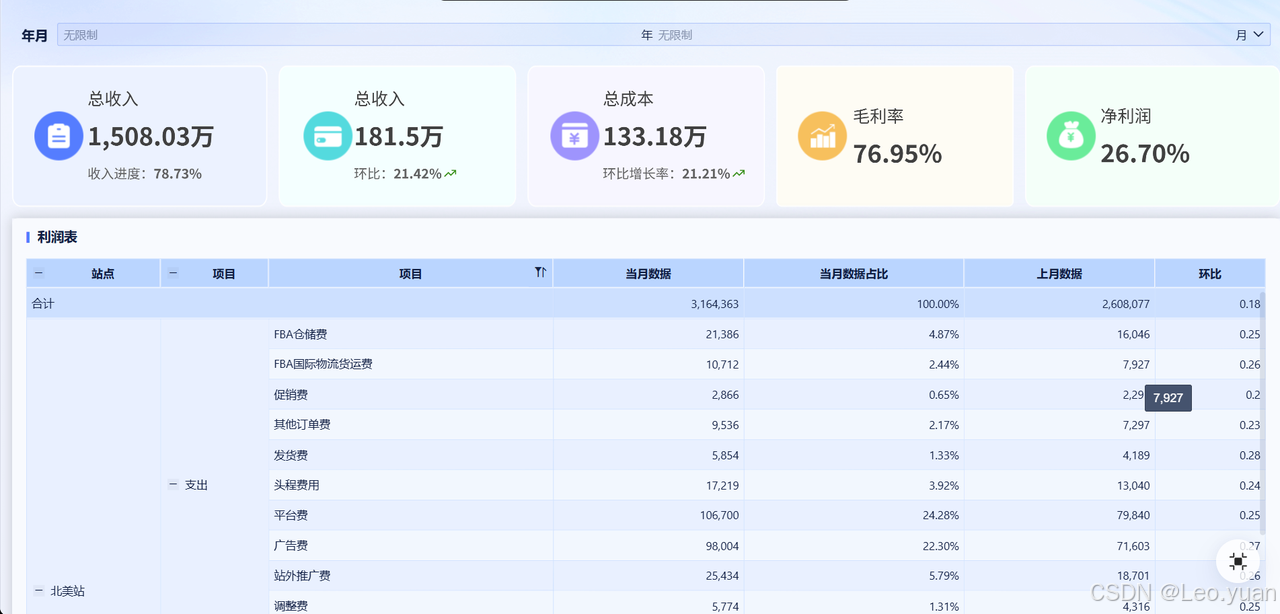Screen dimensions: 1280x614
Task: Click the 环比 column header
Action: click(1210, 273)
